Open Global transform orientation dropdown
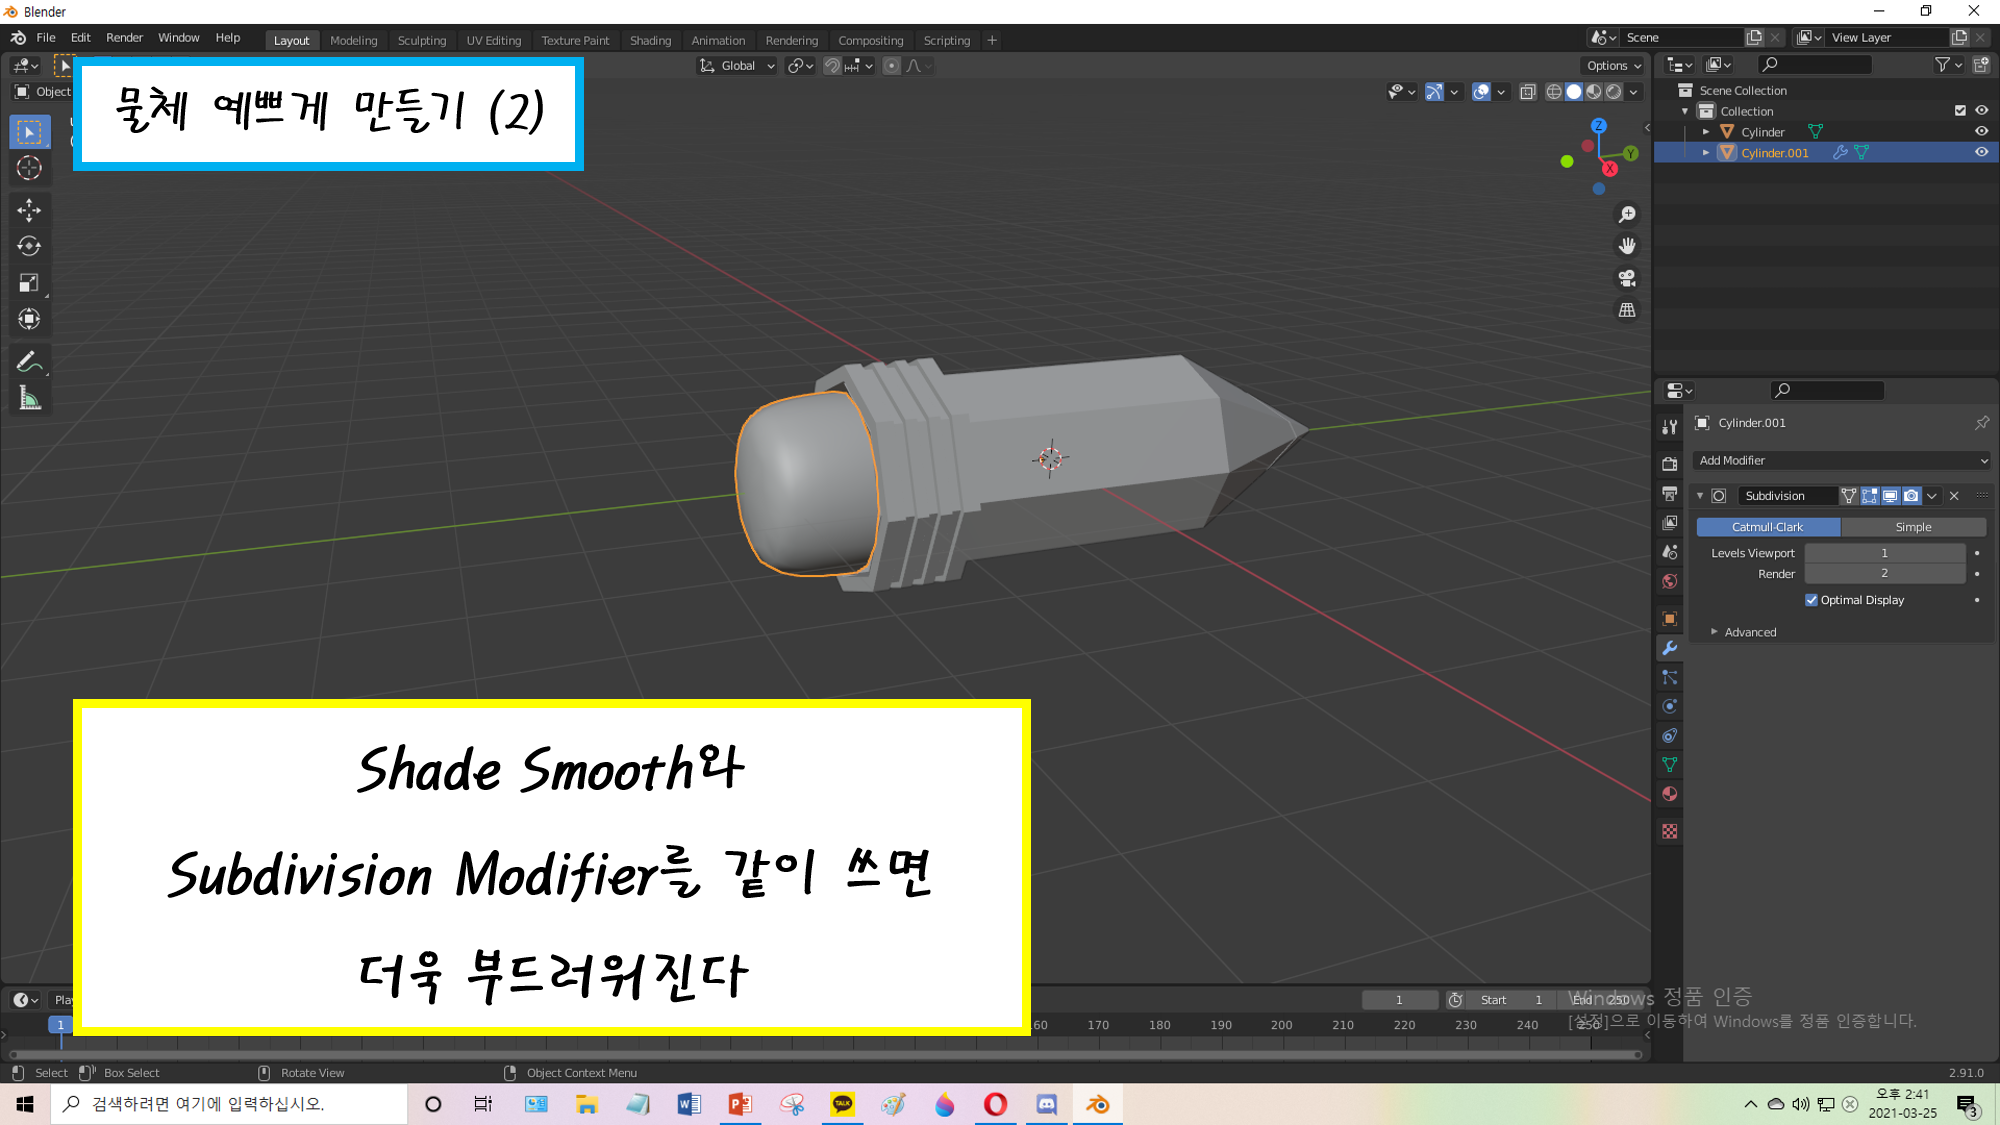The width and height of the screenshot is (2000, 1125). tap(738, 66)
